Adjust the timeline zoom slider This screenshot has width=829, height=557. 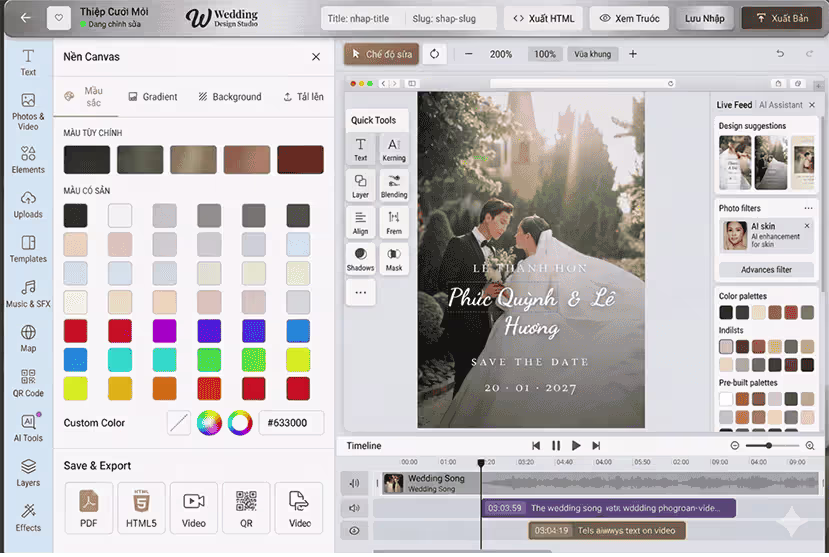click(772, 445)
